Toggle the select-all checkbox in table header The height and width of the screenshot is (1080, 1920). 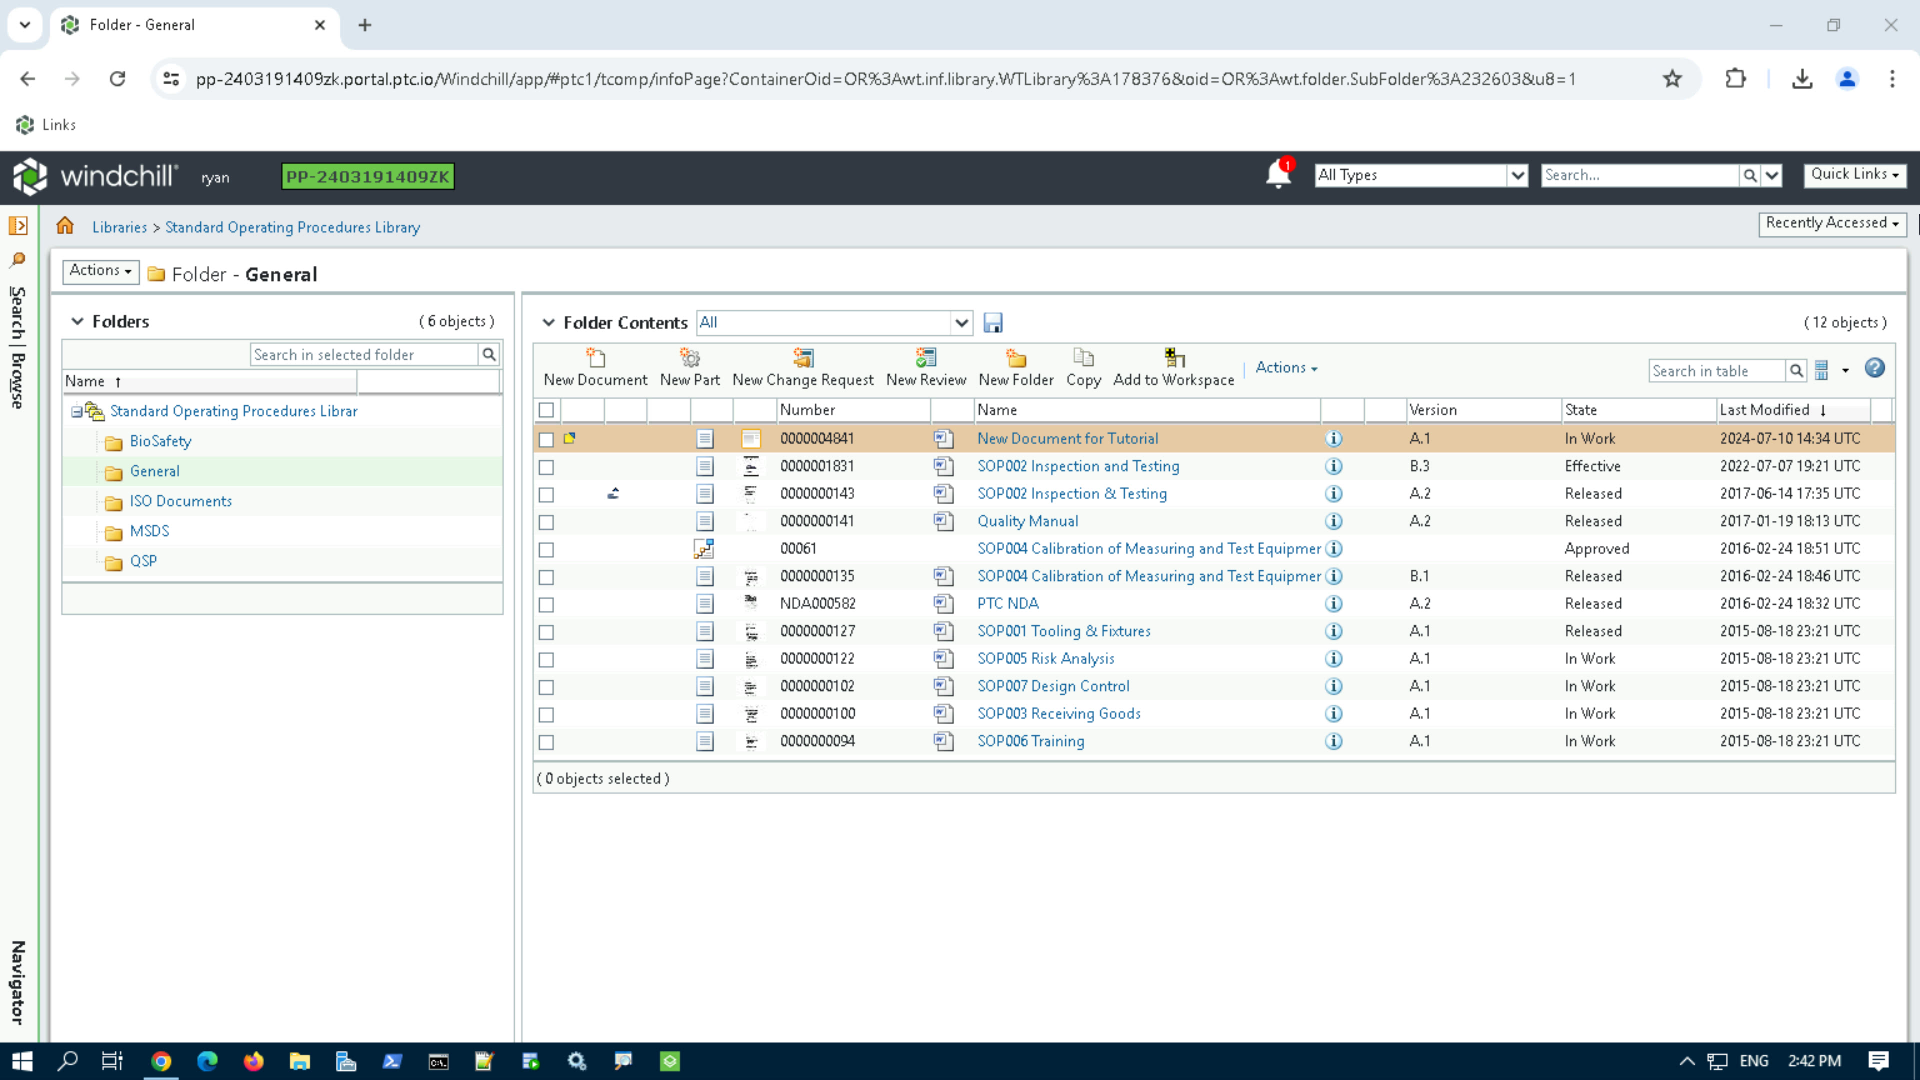point(546,410)
